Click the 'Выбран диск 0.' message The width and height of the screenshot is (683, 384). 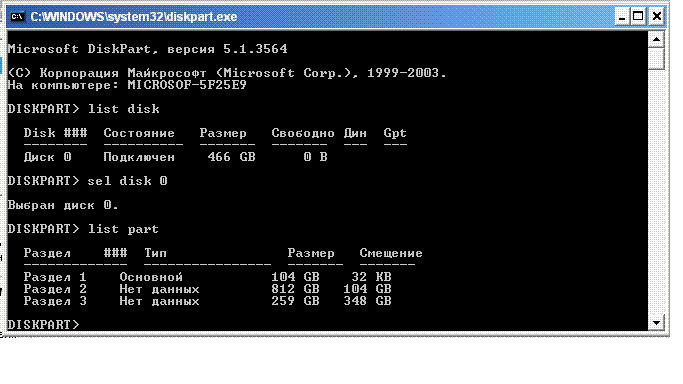click(x=63, y=205)
